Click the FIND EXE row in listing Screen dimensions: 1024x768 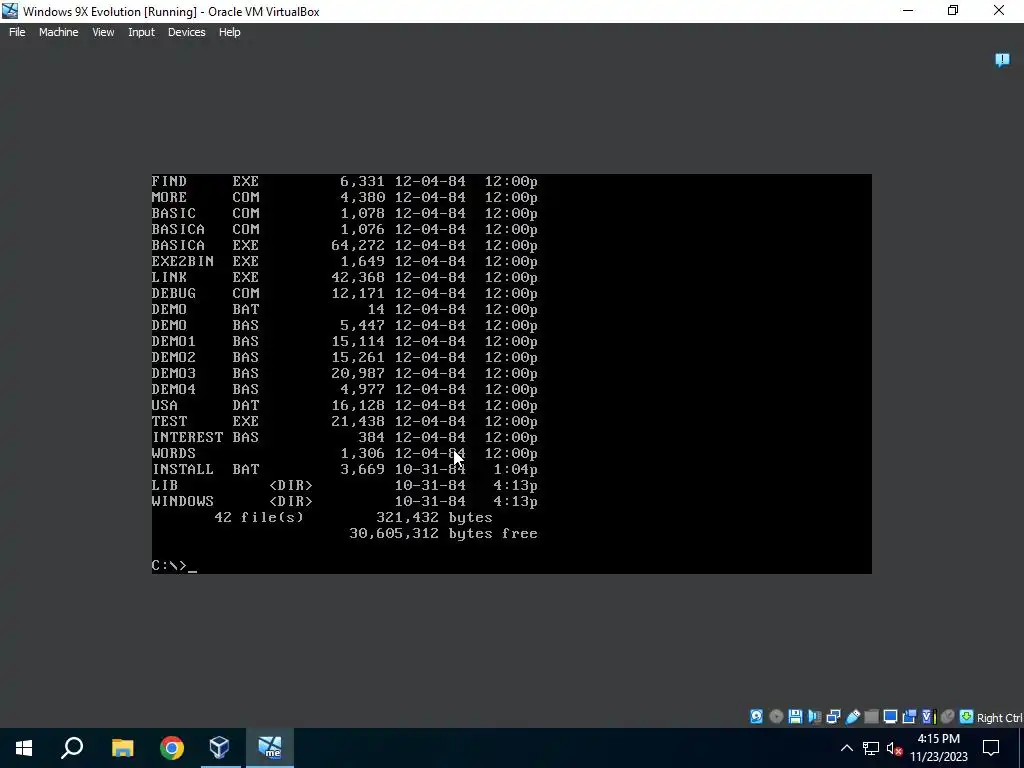344,182
